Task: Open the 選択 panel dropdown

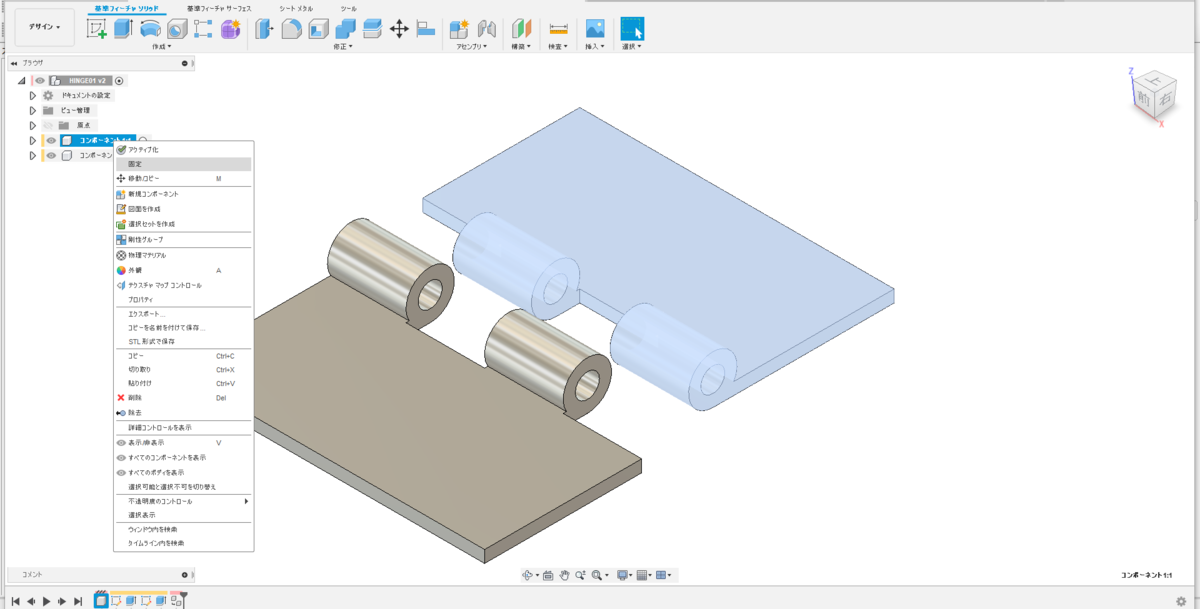Action: tap(632, 46)
